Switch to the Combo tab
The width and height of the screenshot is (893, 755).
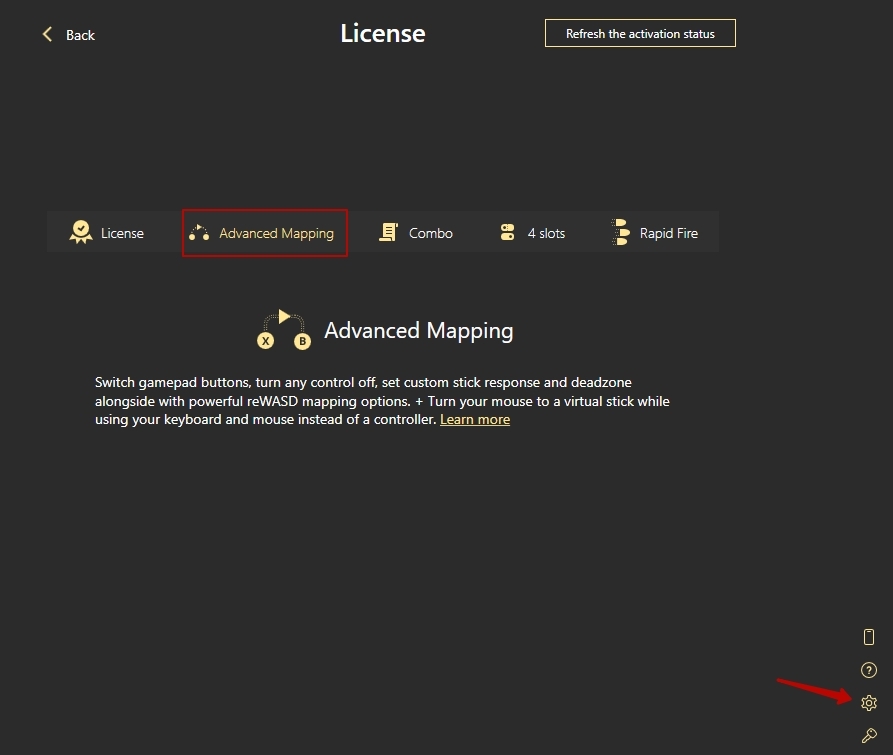pyautogui.click(x=416, y=233)
